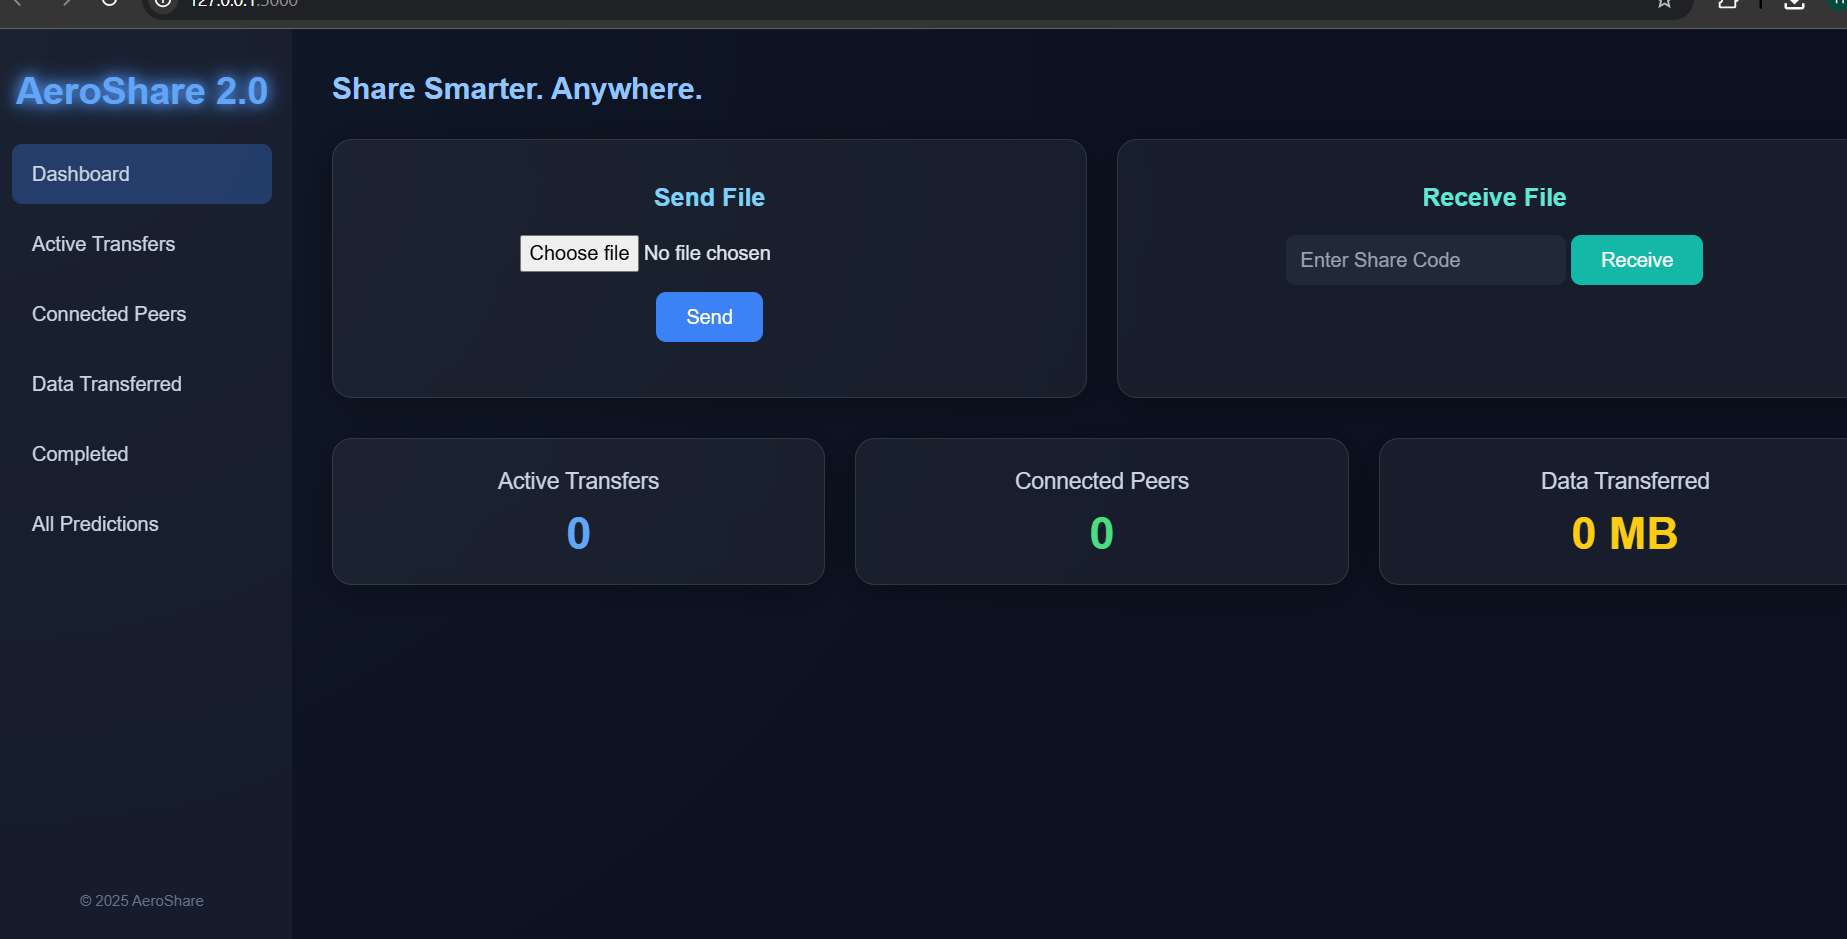The width and height of the screenshot is (1847, 939).
Task: Click Choose file to pick a file
Action: pos(578,253)
